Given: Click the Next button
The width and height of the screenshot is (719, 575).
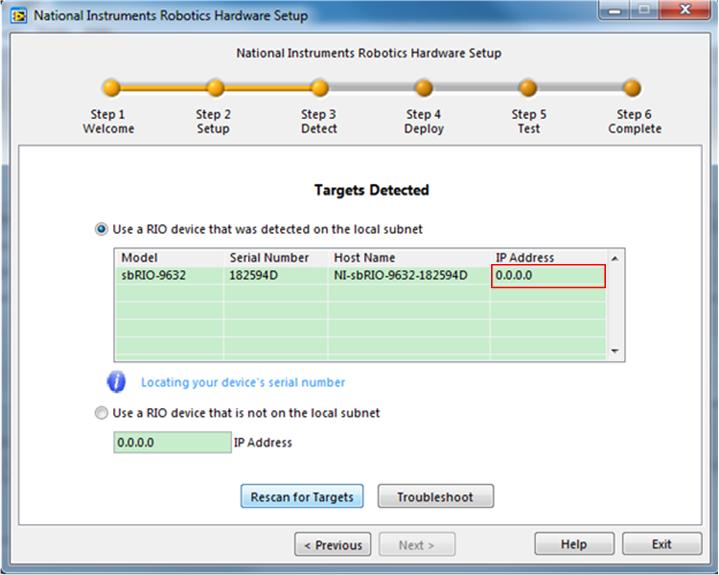Looking at the screenshot, I should (417, 545).
